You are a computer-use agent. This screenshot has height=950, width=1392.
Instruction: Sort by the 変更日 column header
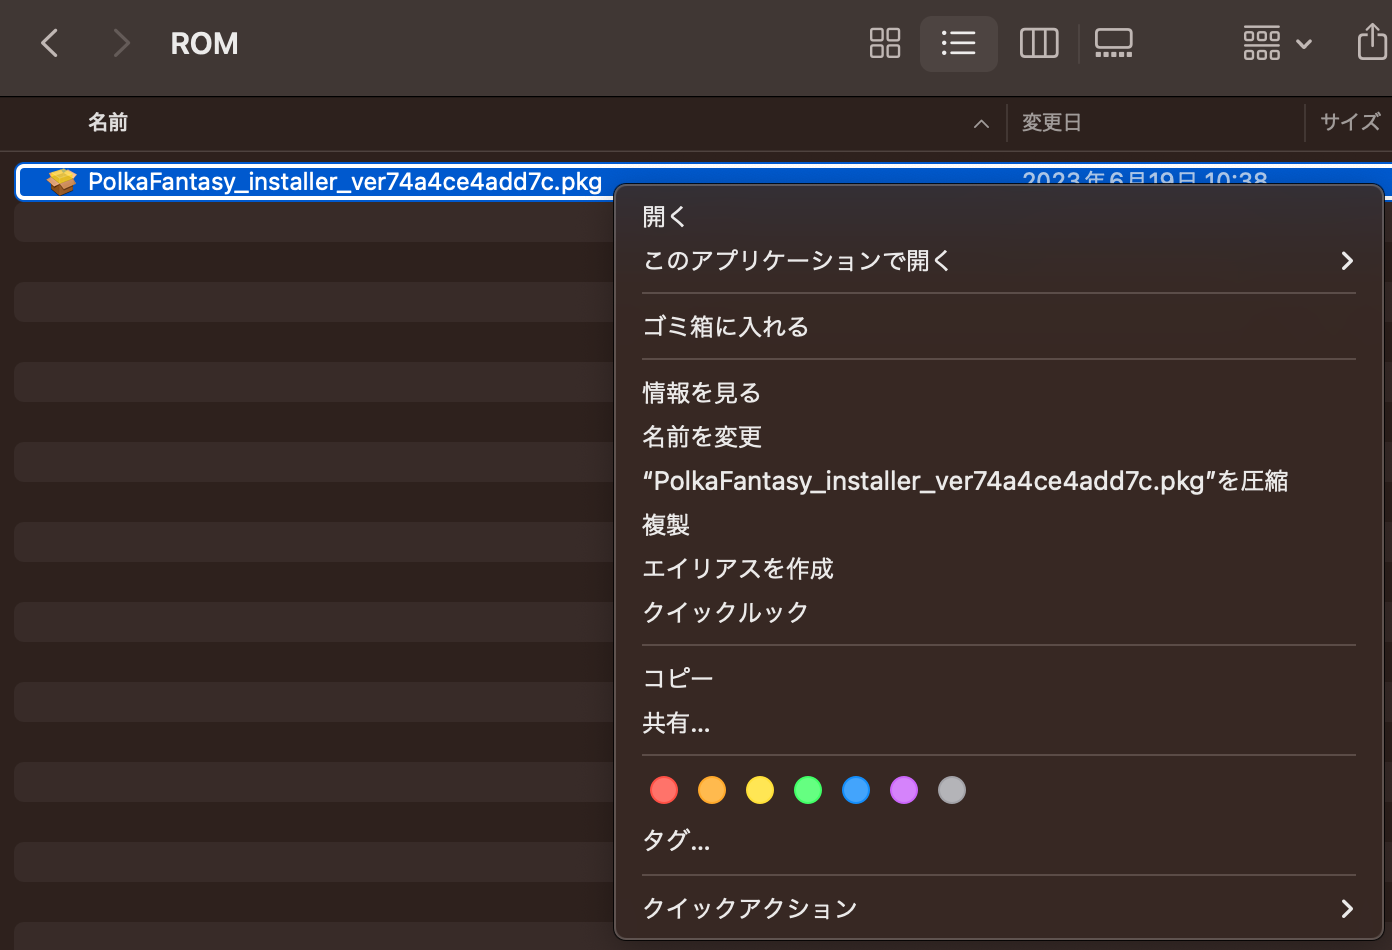coord(1051,122)
